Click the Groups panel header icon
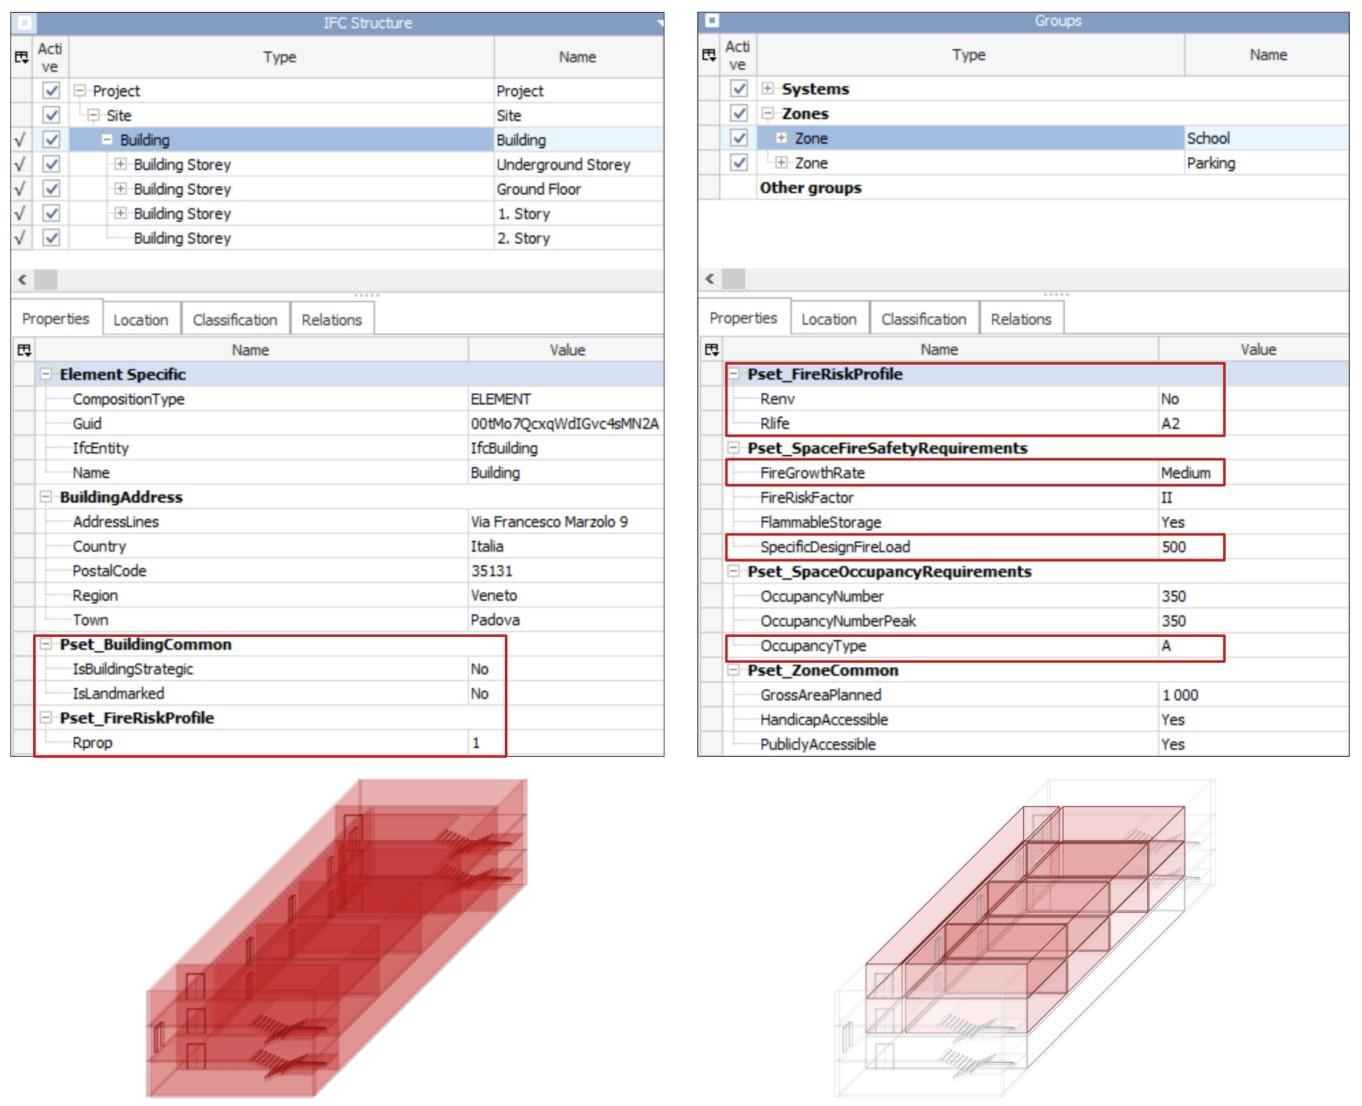 [712, 20]
